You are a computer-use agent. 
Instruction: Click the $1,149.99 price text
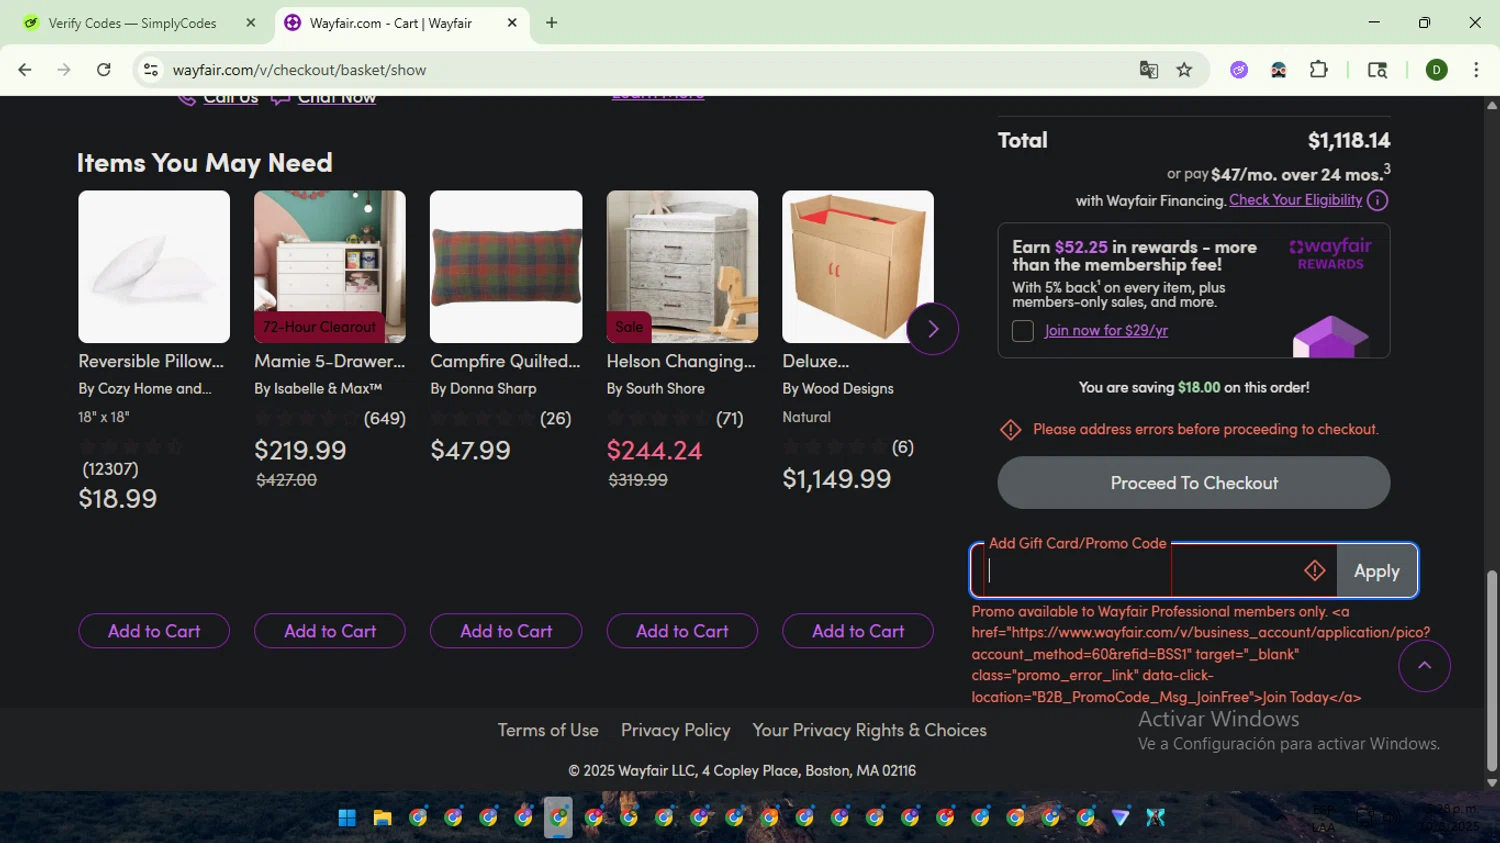tap(837, 480)
